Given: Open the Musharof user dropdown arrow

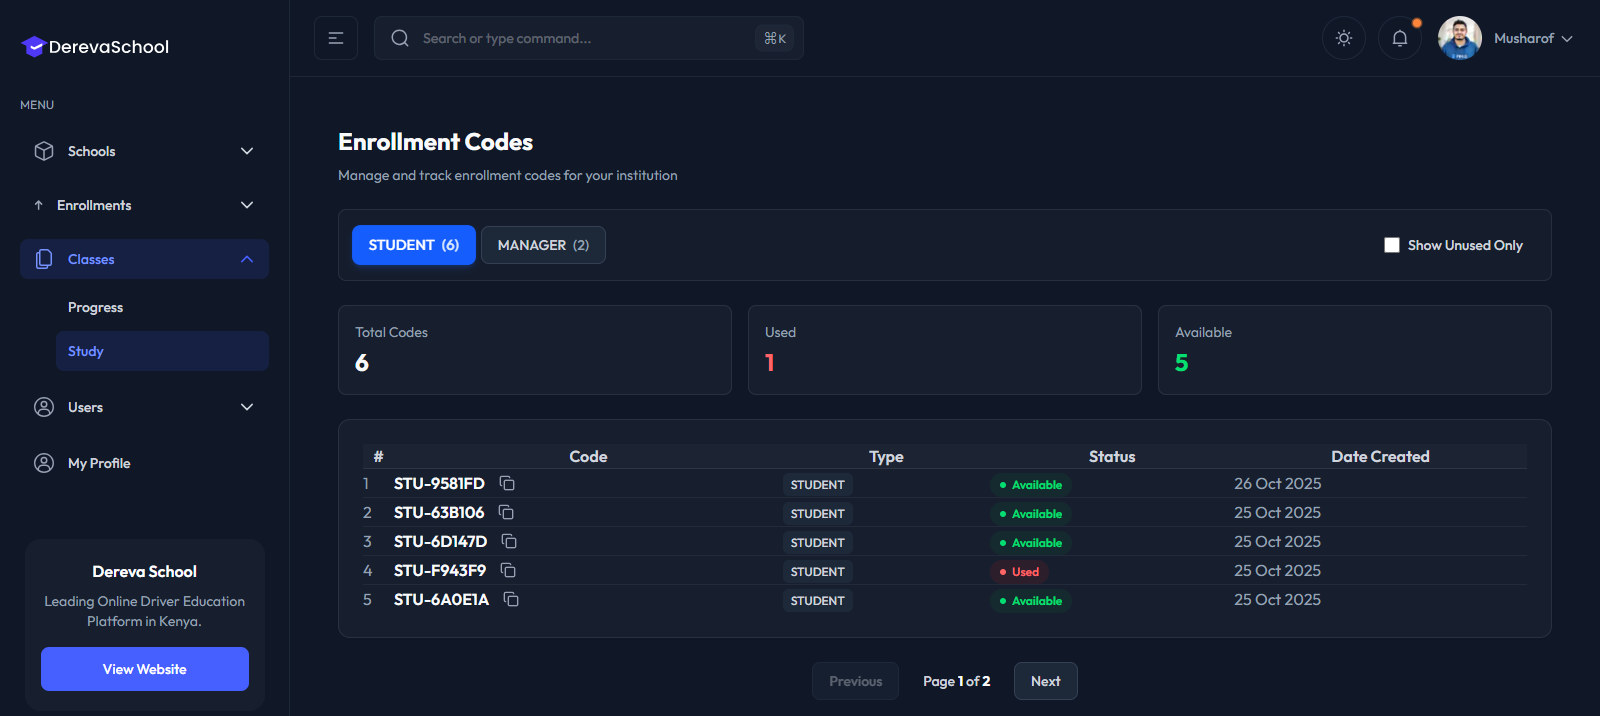Looking at the screenshot, I should tap(1567, 39).
